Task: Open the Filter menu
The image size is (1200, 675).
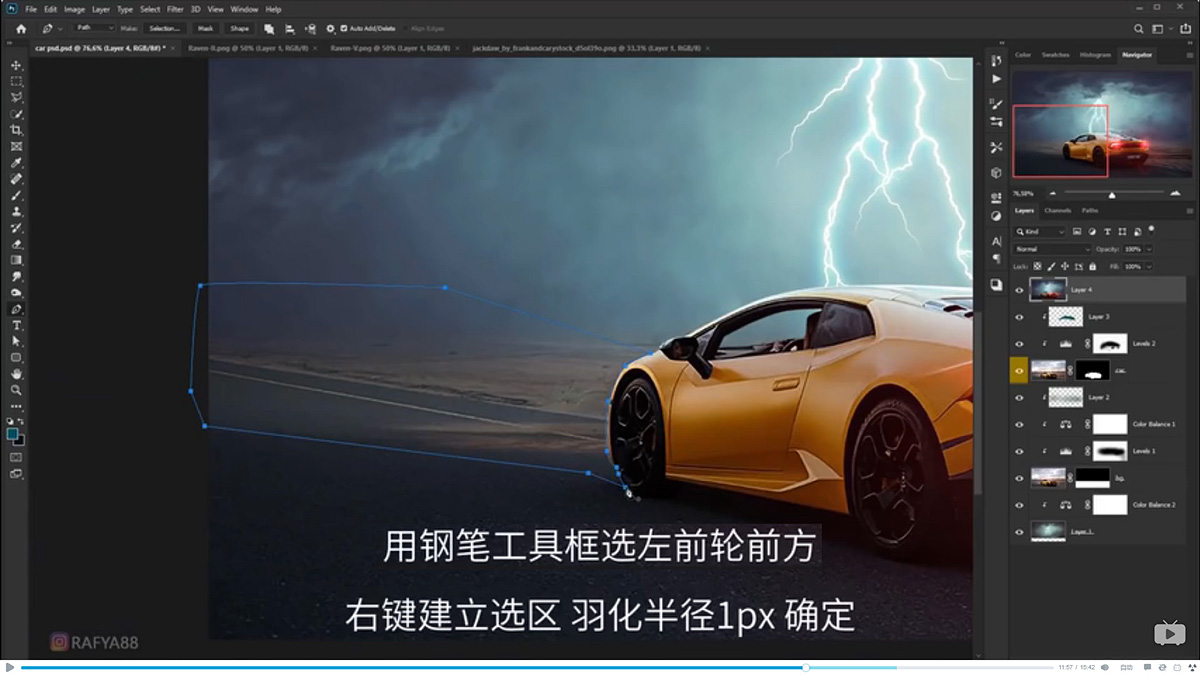Action: coord(174,8)
